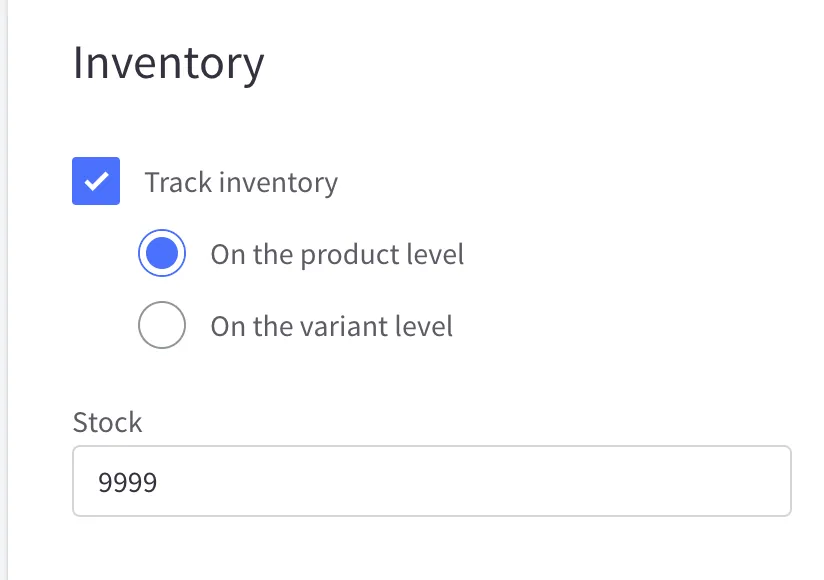Click the word "product" in radio label
This screenshot has height=580, width=824.
(x=345, y=254)
